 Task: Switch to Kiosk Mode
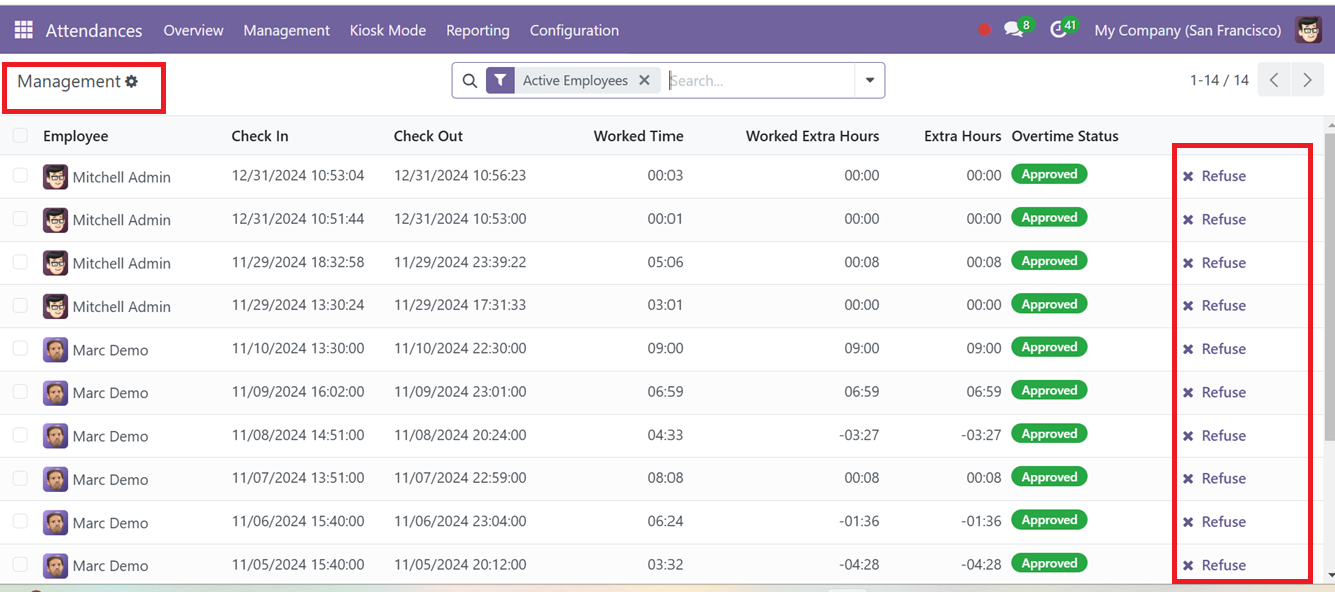388,30
